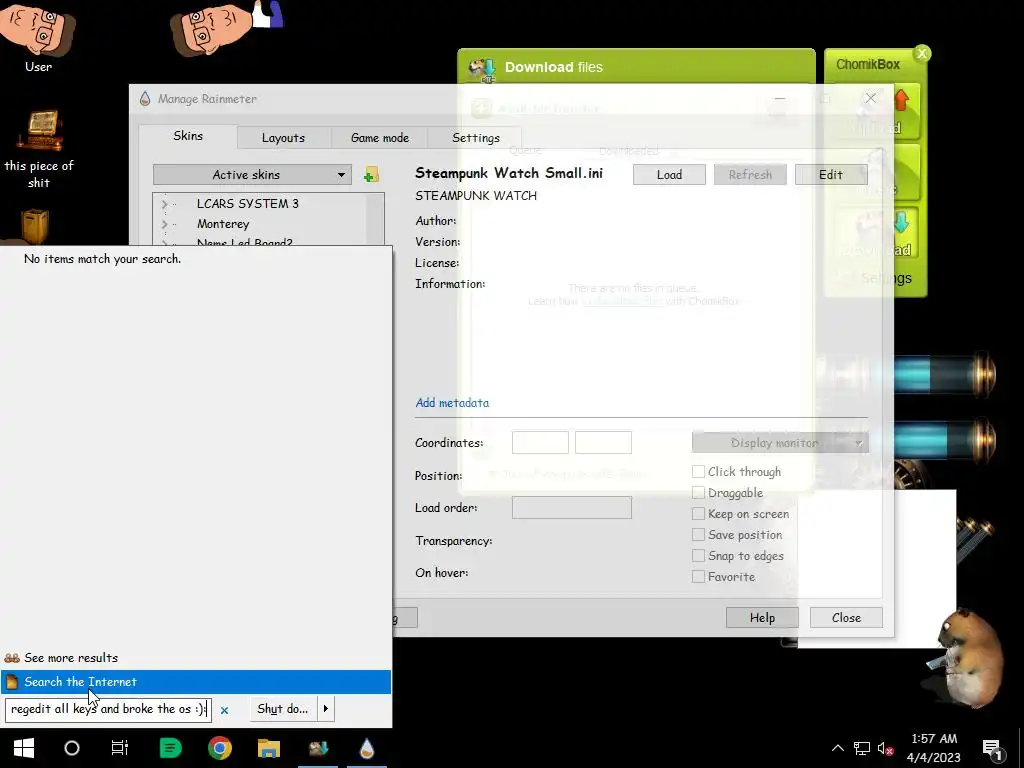The height and width of the screenshot is (768, 1024).
Task: Toggle the Draggable checkbox
Action: [698, 492]
